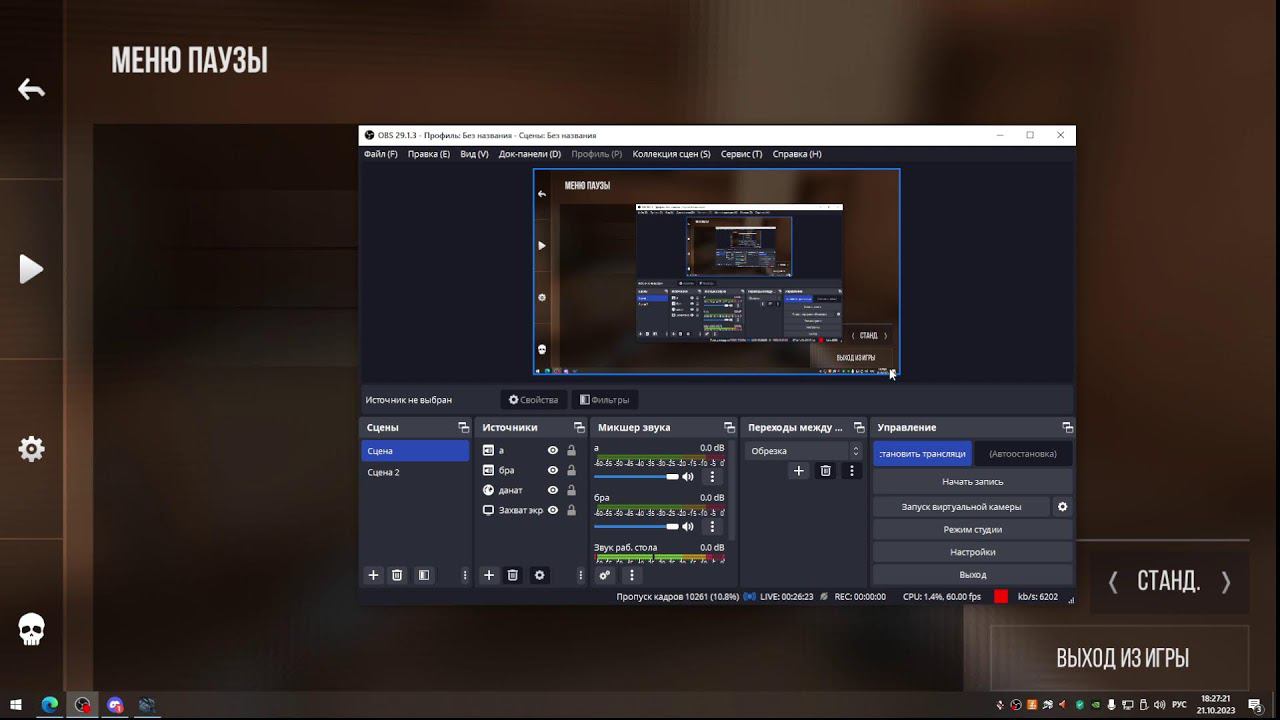Open the Вид menu
The height and width of the screenshot is (720, 1280).
[x=474, y=154]
